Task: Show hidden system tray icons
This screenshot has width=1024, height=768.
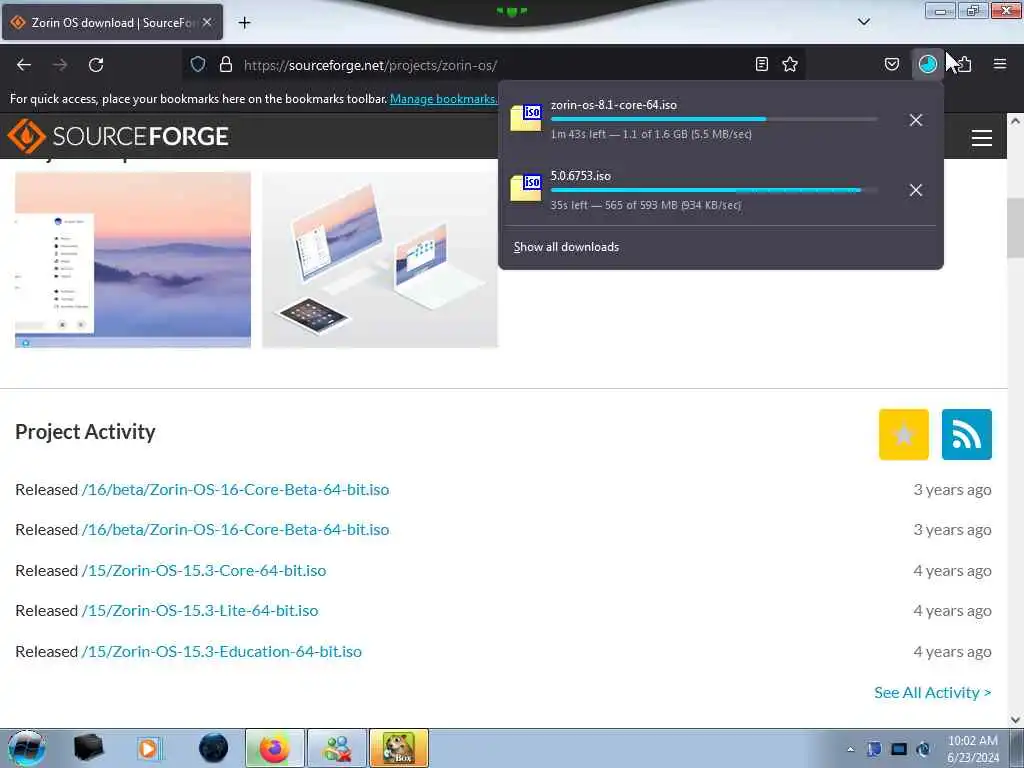Action: click(850, 749)
